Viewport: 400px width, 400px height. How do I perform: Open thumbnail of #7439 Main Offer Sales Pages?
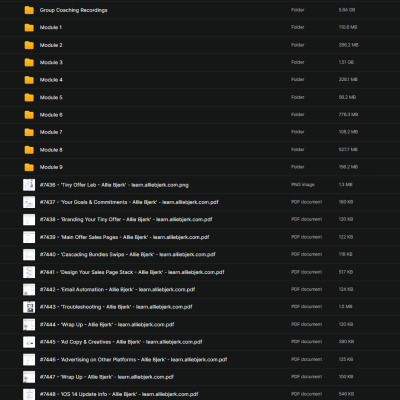click(29, 237)
